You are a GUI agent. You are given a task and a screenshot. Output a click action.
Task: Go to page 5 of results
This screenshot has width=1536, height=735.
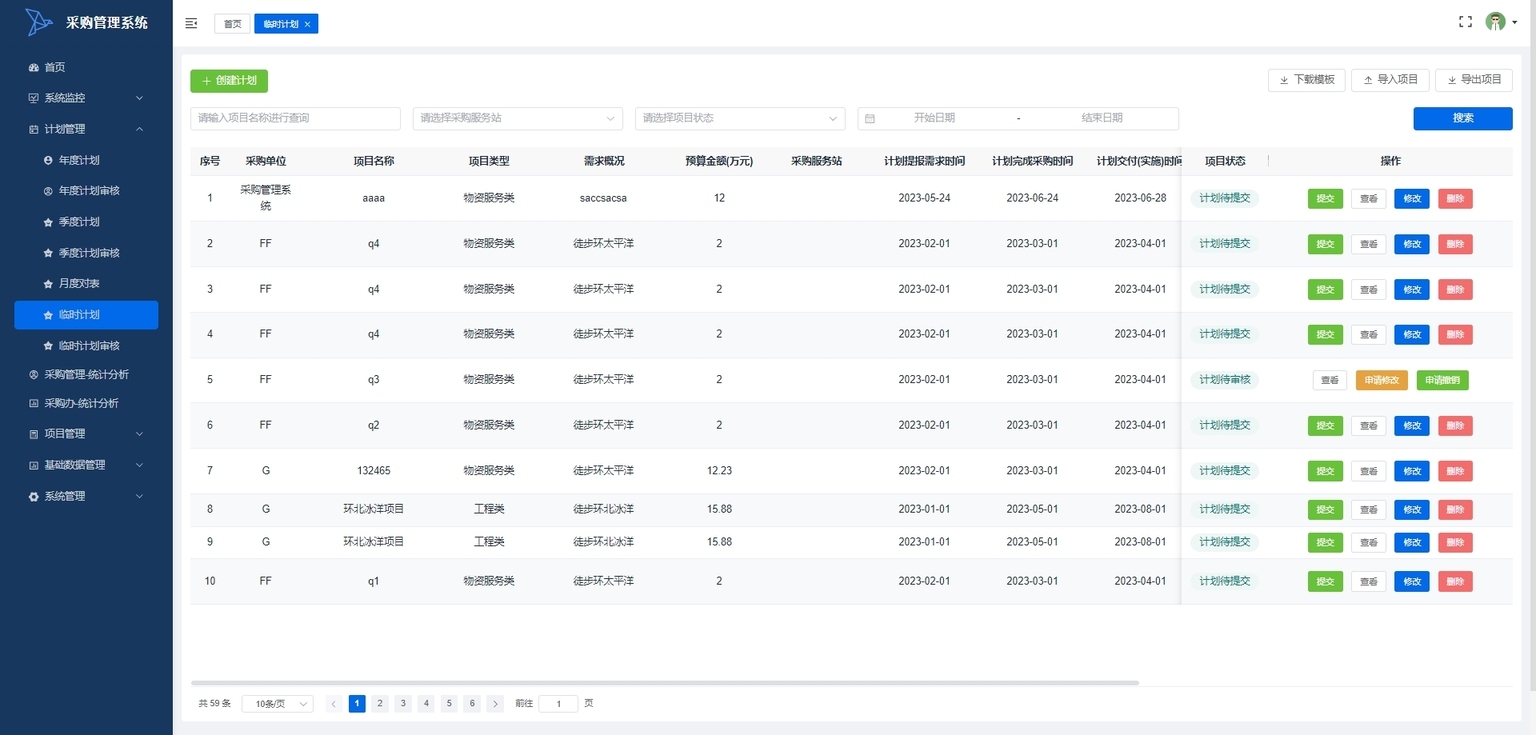tap(449, 704)
